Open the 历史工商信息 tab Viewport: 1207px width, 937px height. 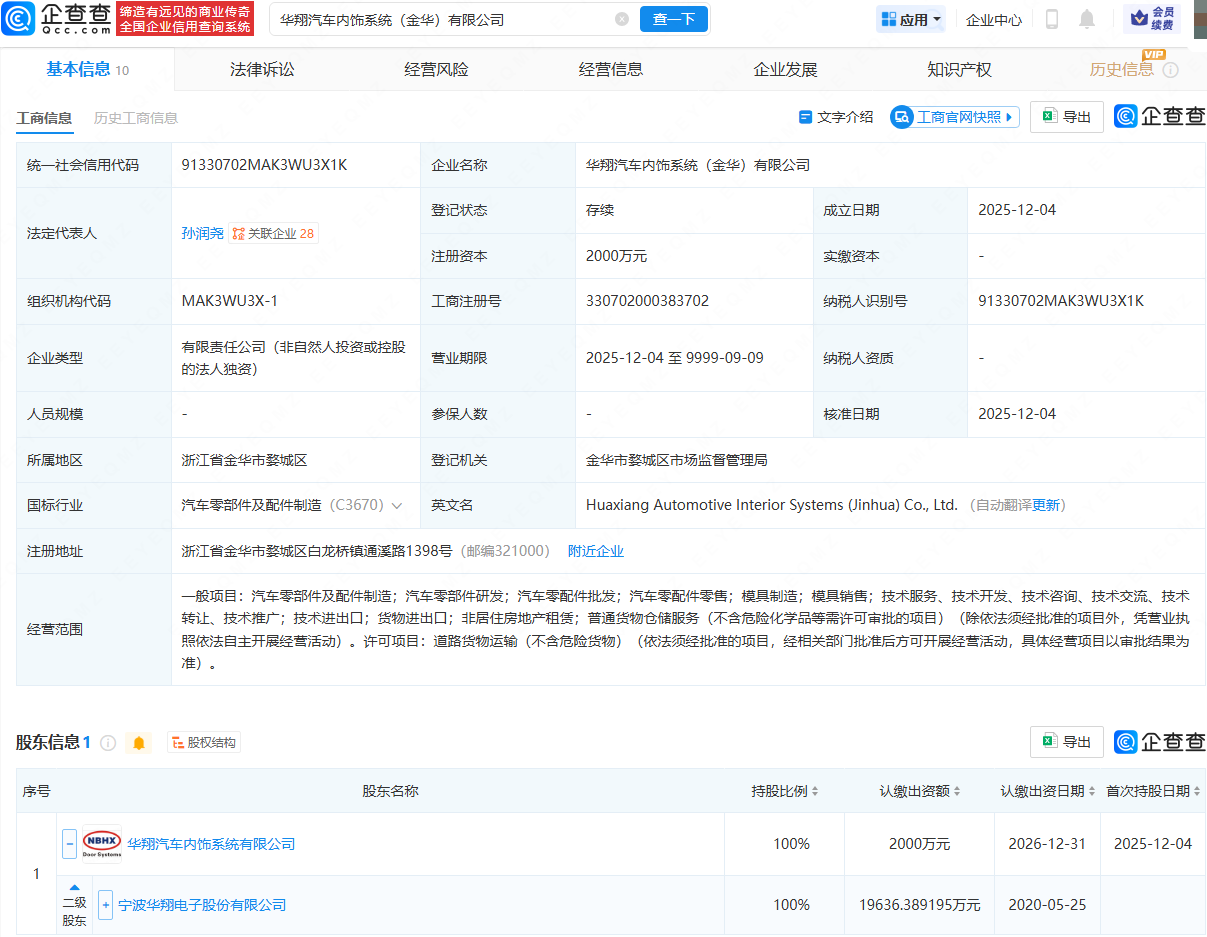135,117
